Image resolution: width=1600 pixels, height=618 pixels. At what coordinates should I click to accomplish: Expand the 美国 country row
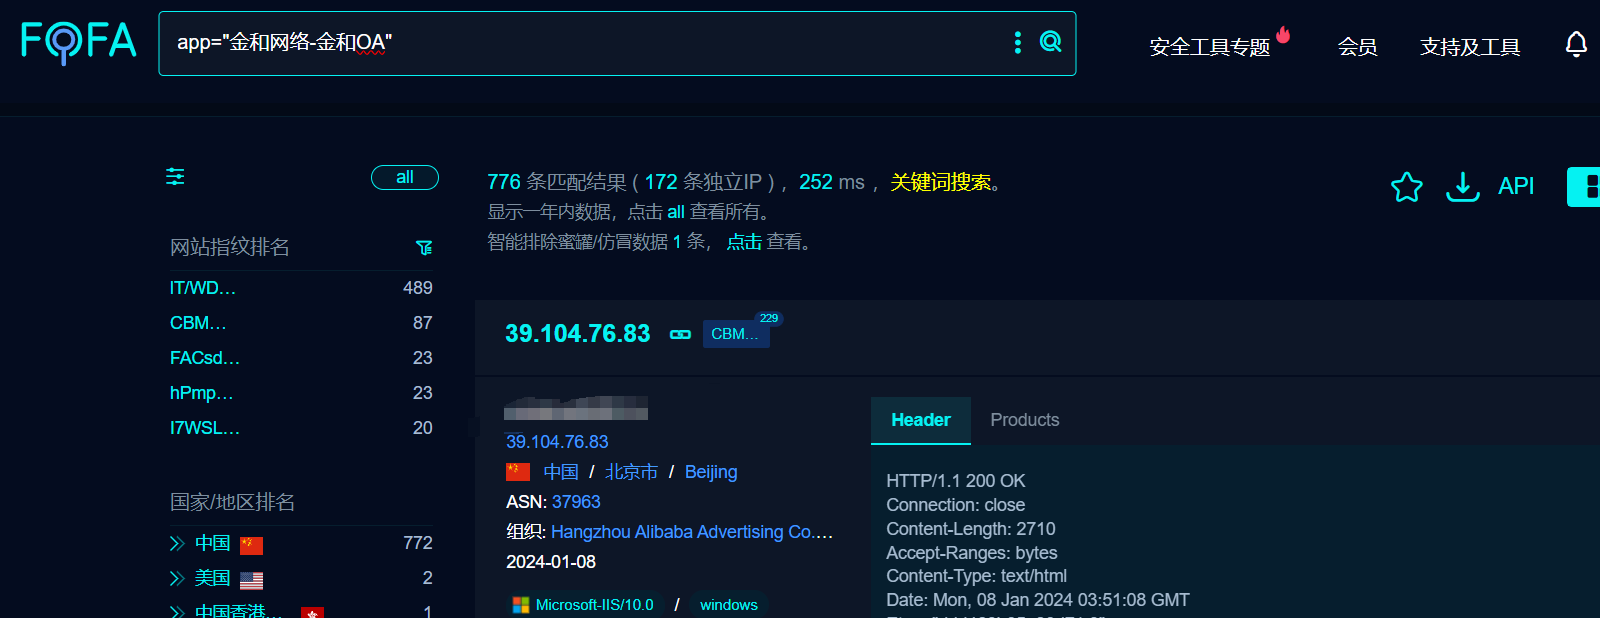point(177,578)
